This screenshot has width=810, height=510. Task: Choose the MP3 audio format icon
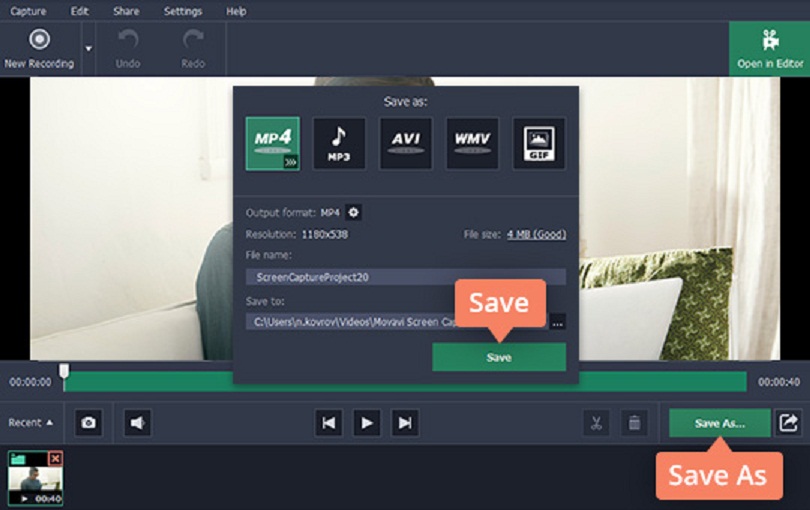(x=339, y=143)
